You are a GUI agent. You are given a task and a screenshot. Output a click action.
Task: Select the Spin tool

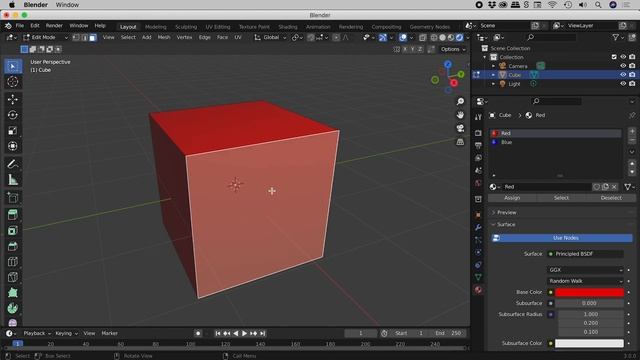pyautogui.click(x=13, y=308)
